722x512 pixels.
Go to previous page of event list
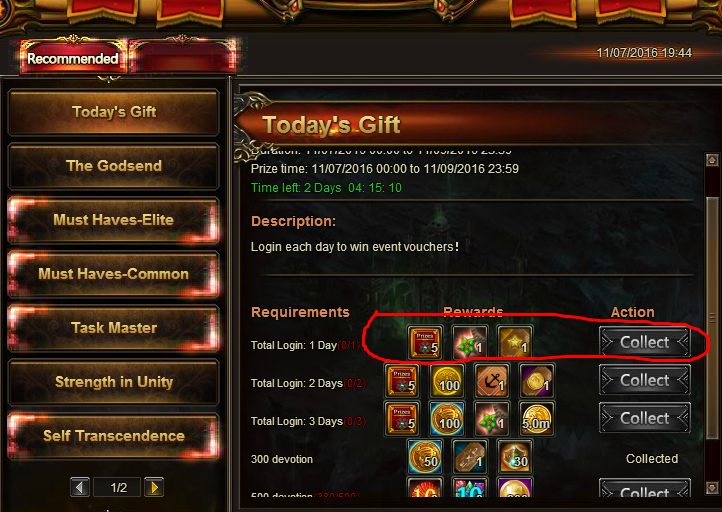coord(80,487)
